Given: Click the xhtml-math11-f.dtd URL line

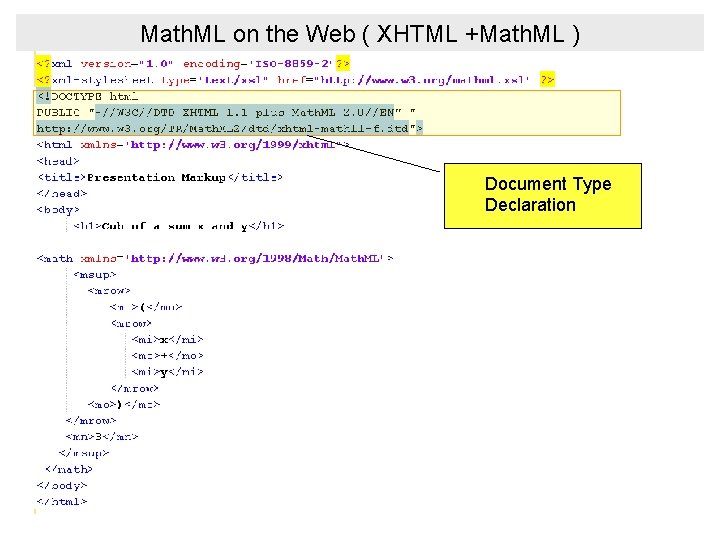Looking at the screenshot, I should 229,129.
